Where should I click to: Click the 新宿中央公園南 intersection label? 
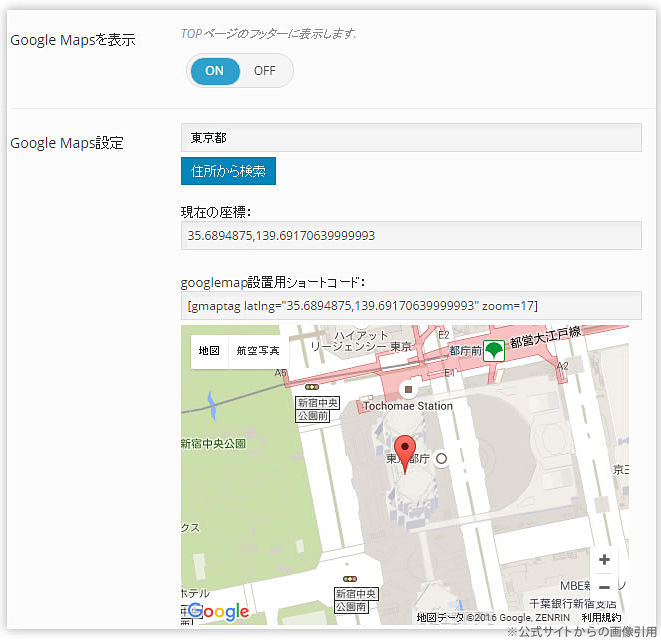356,600
